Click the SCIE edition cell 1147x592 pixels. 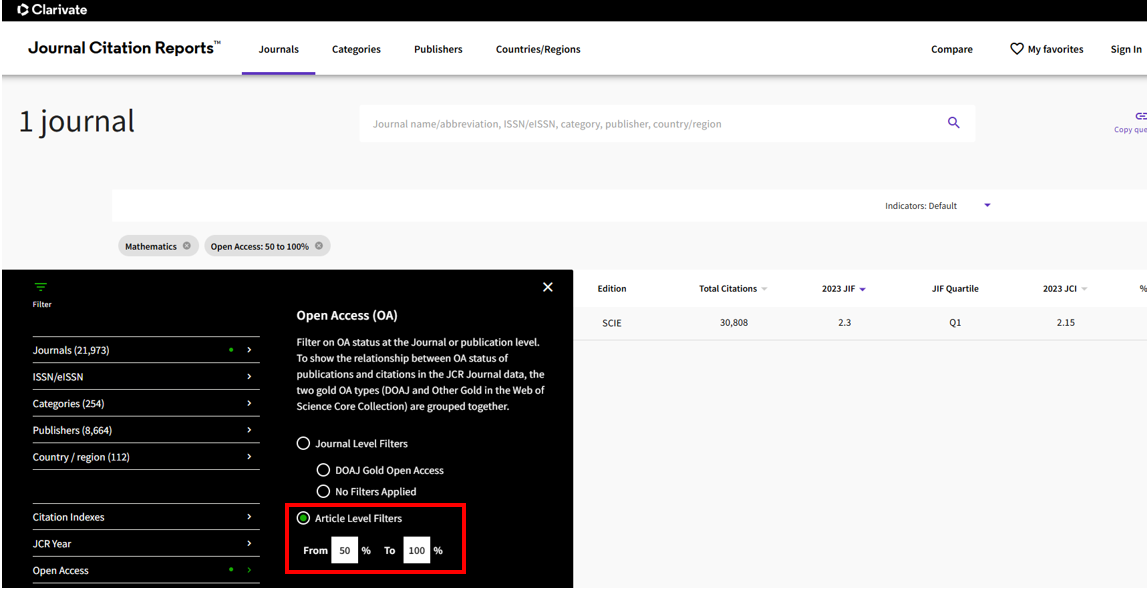(x=612, y=323)
